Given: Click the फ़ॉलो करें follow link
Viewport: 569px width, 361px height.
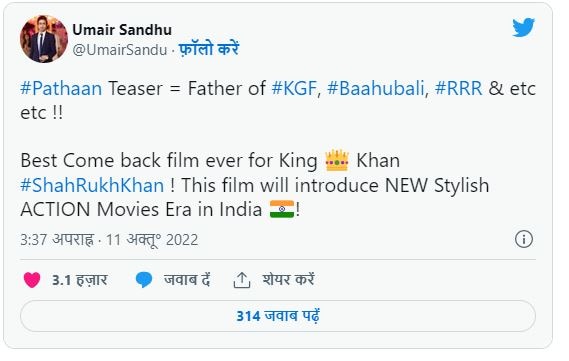Looking at the screenshot, I should (x=209, y=49).
